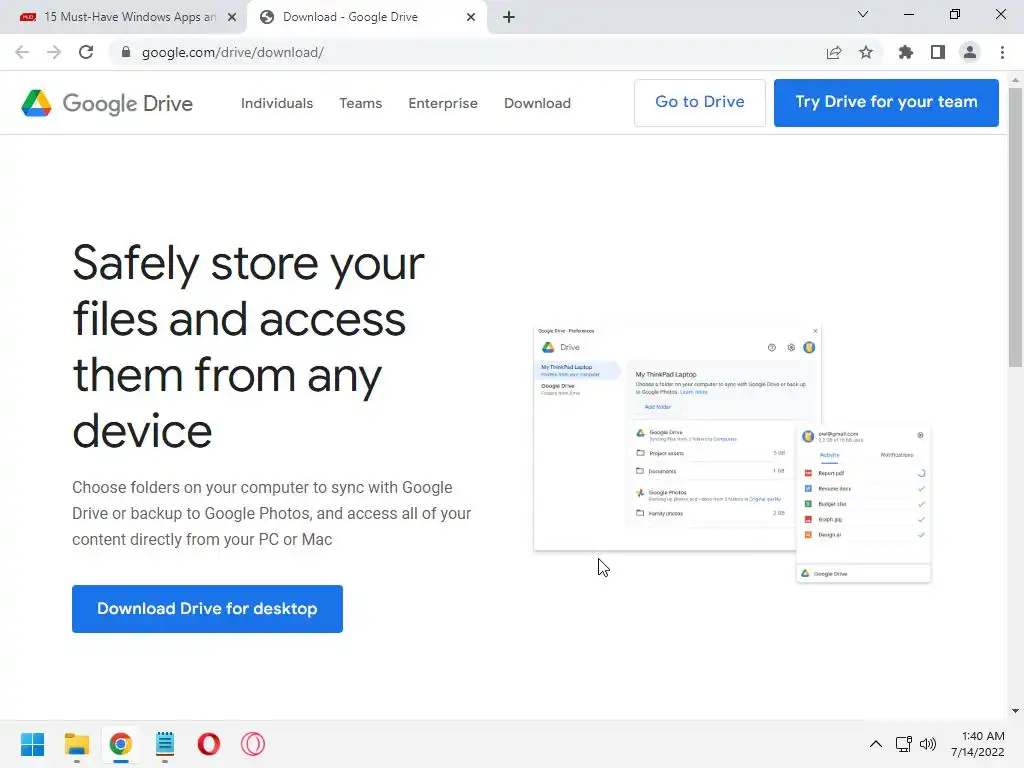Reload the page with refresh icon
Image resolution: width=1024 pixels, height=768 pixels.
86,52
